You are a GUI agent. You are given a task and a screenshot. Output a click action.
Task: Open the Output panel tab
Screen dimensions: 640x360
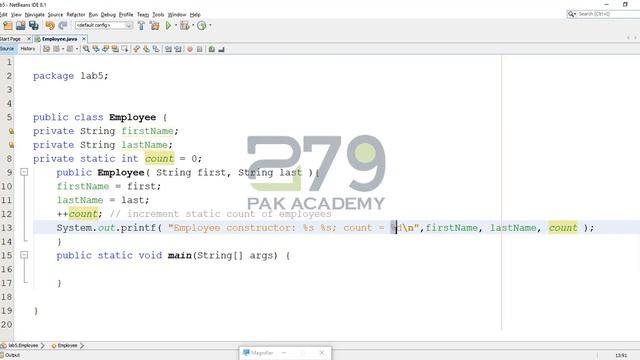10,355
